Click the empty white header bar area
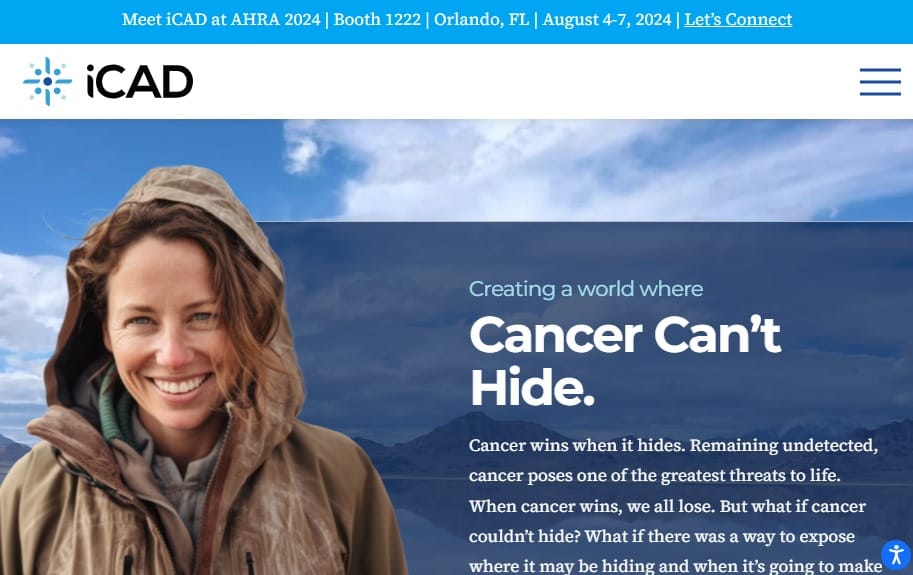913x575 pixels. point(524,81)
